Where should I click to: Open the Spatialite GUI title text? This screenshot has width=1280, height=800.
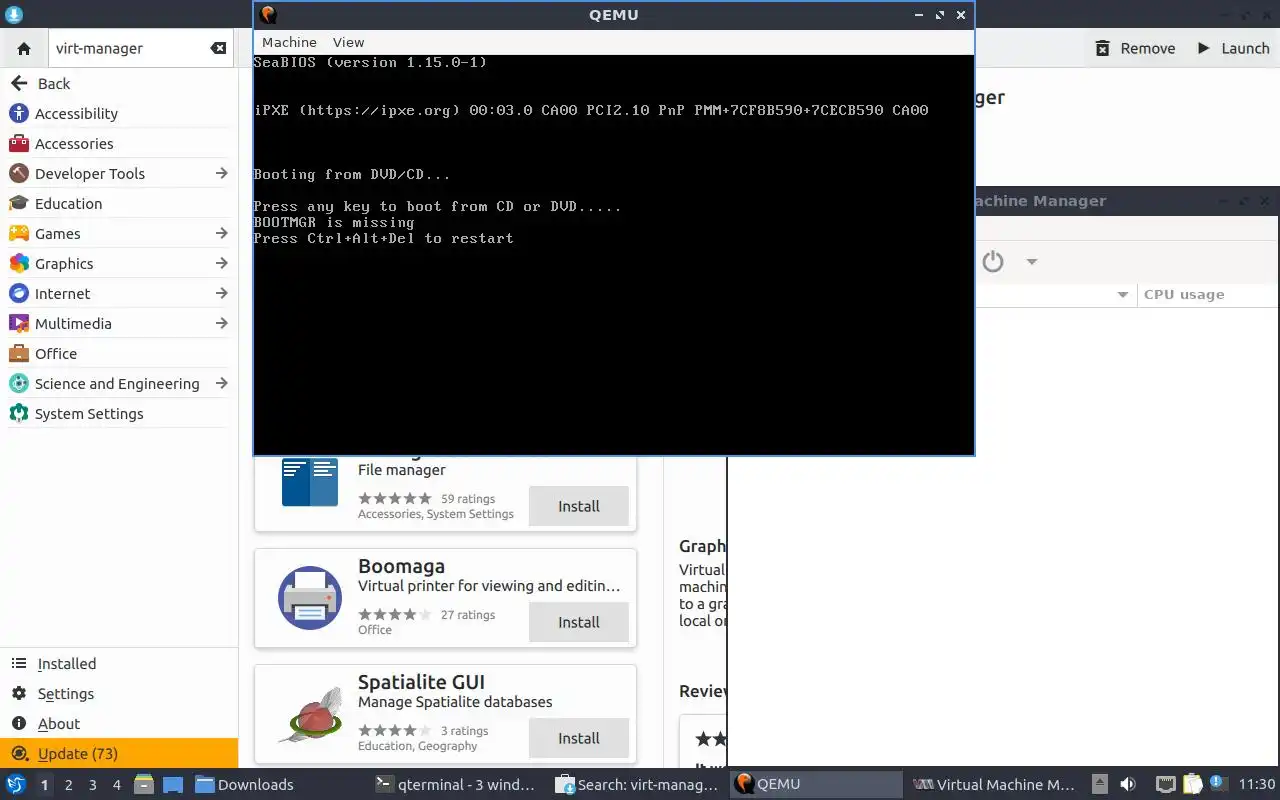[421, 682]
